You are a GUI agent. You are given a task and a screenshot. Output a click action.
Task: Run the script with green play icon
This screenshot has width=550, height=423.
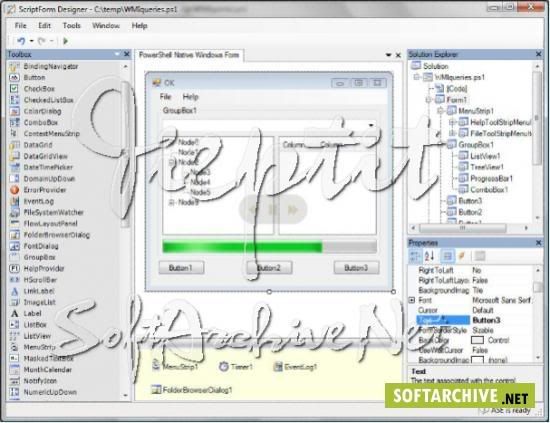click(65, 41)
